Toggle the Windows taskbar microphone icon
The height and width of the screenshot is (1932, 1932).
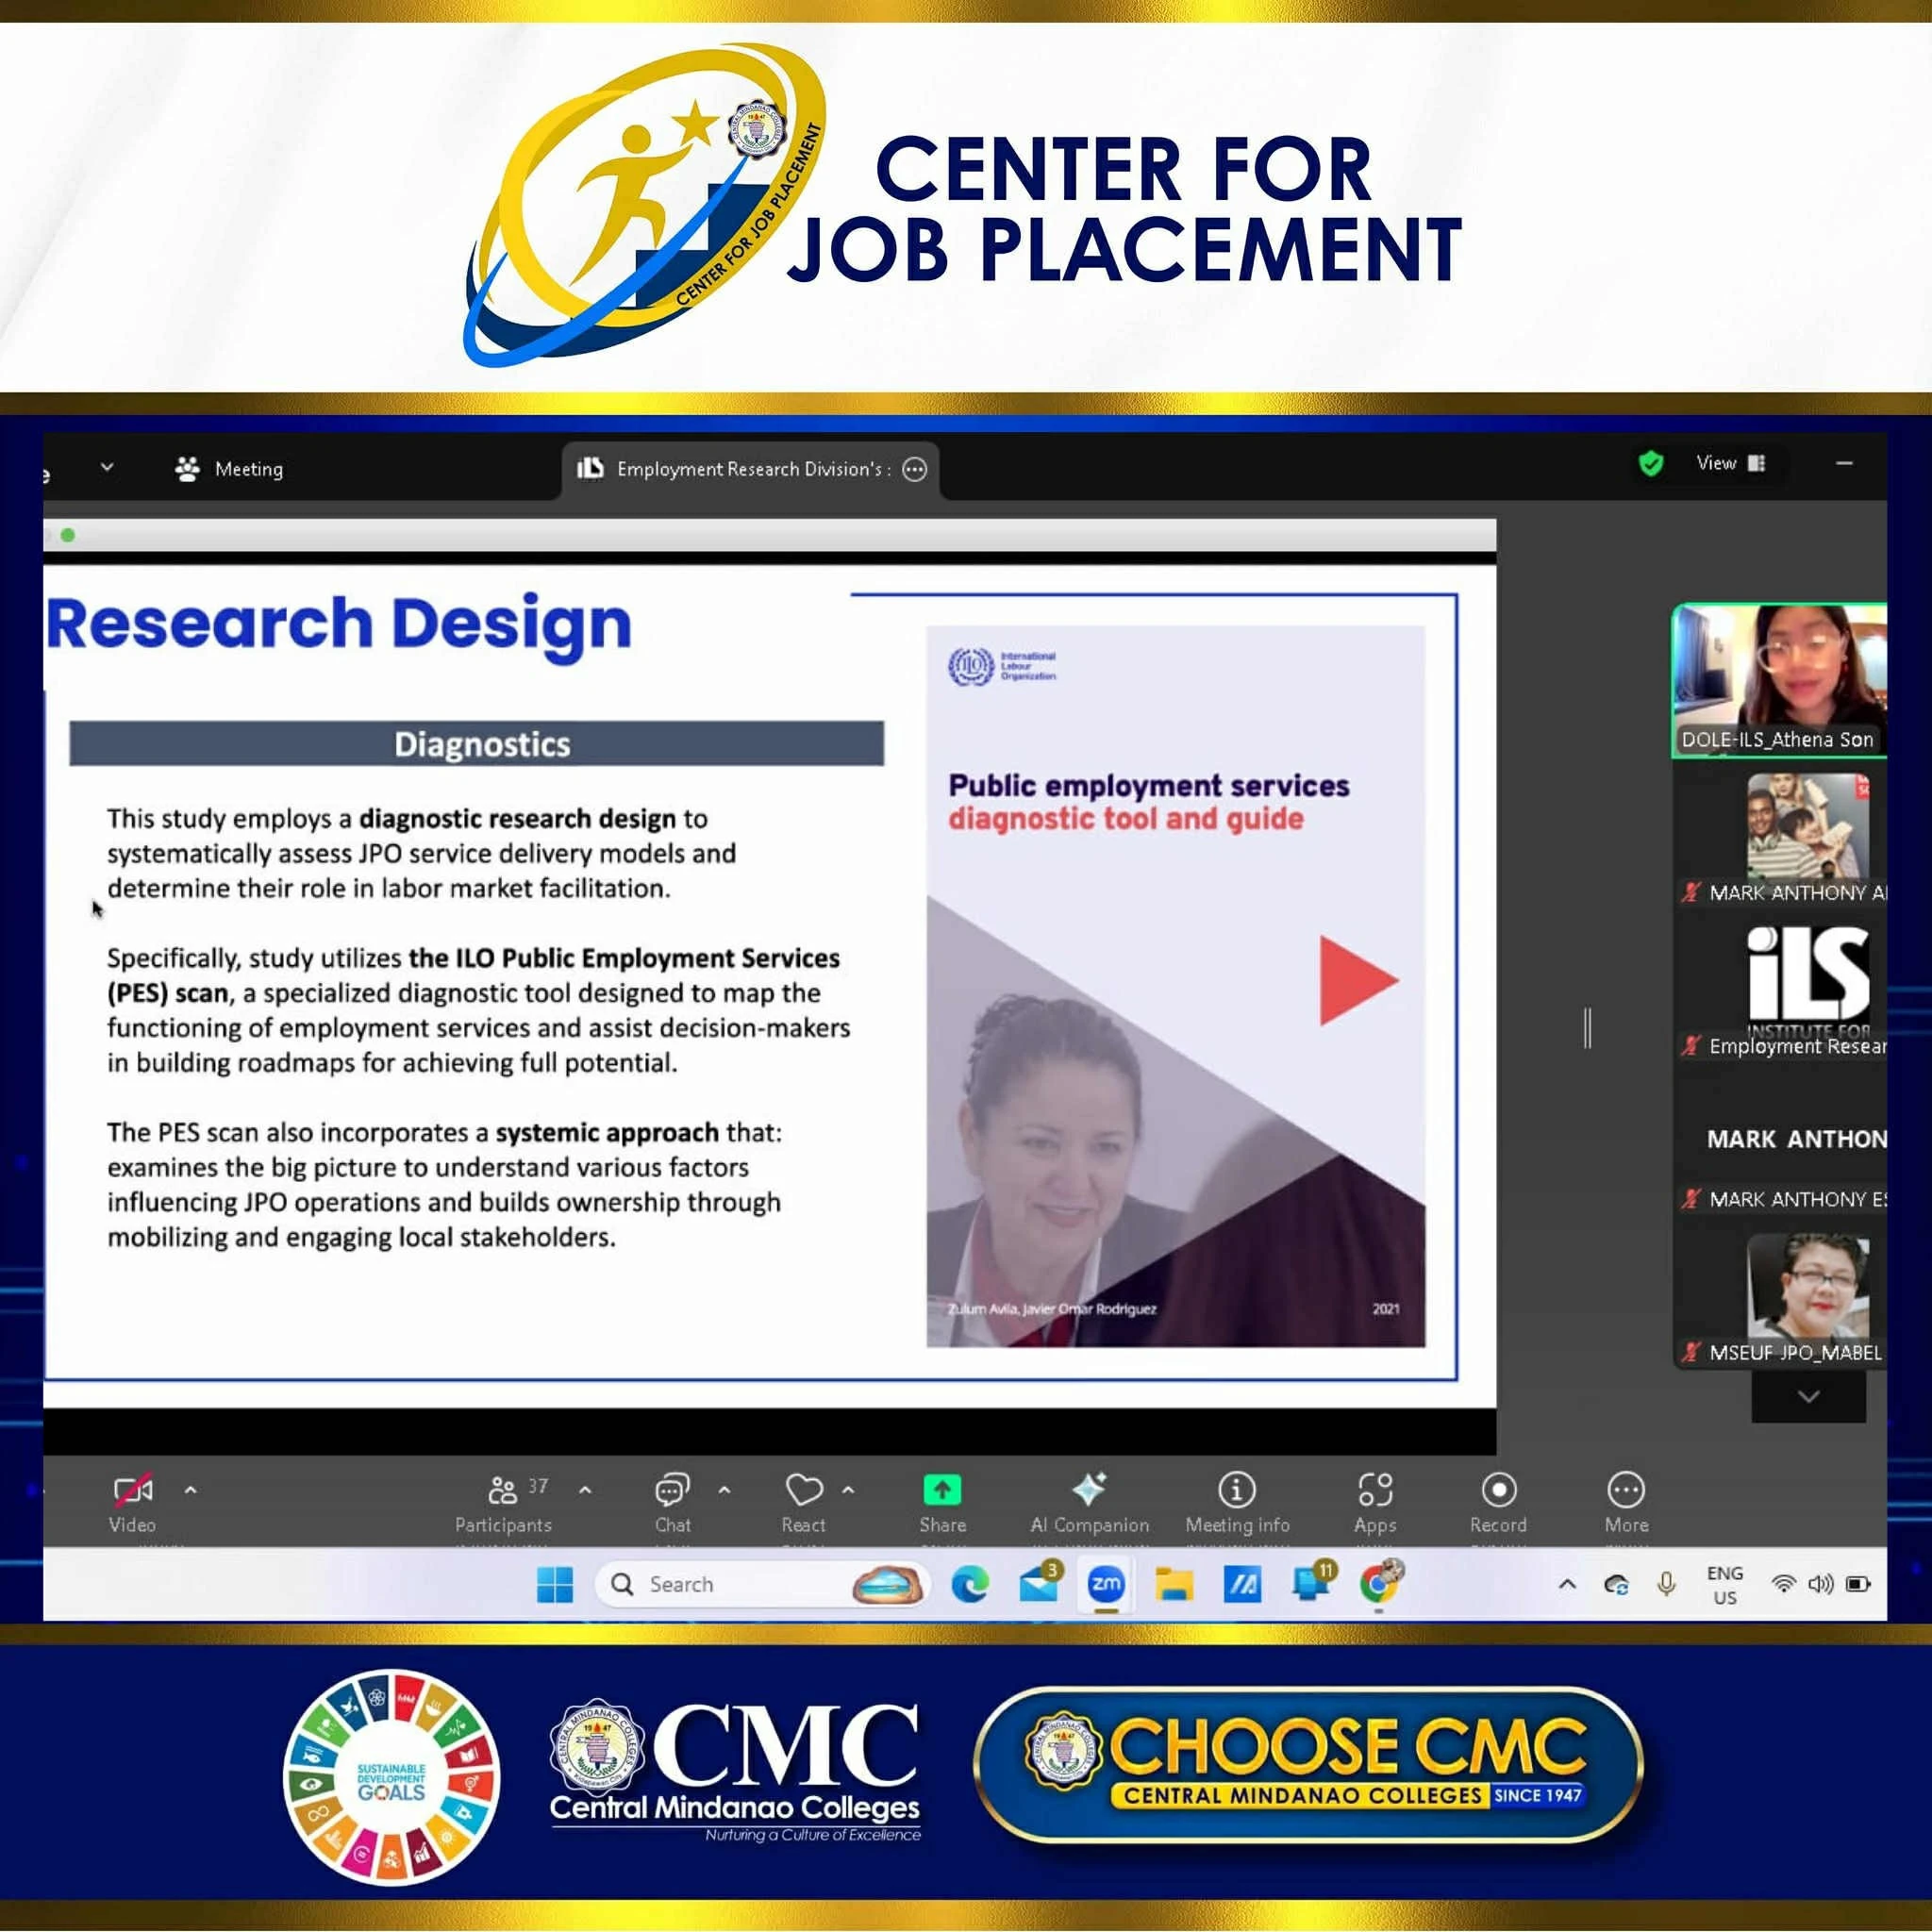point(1666,1584)
